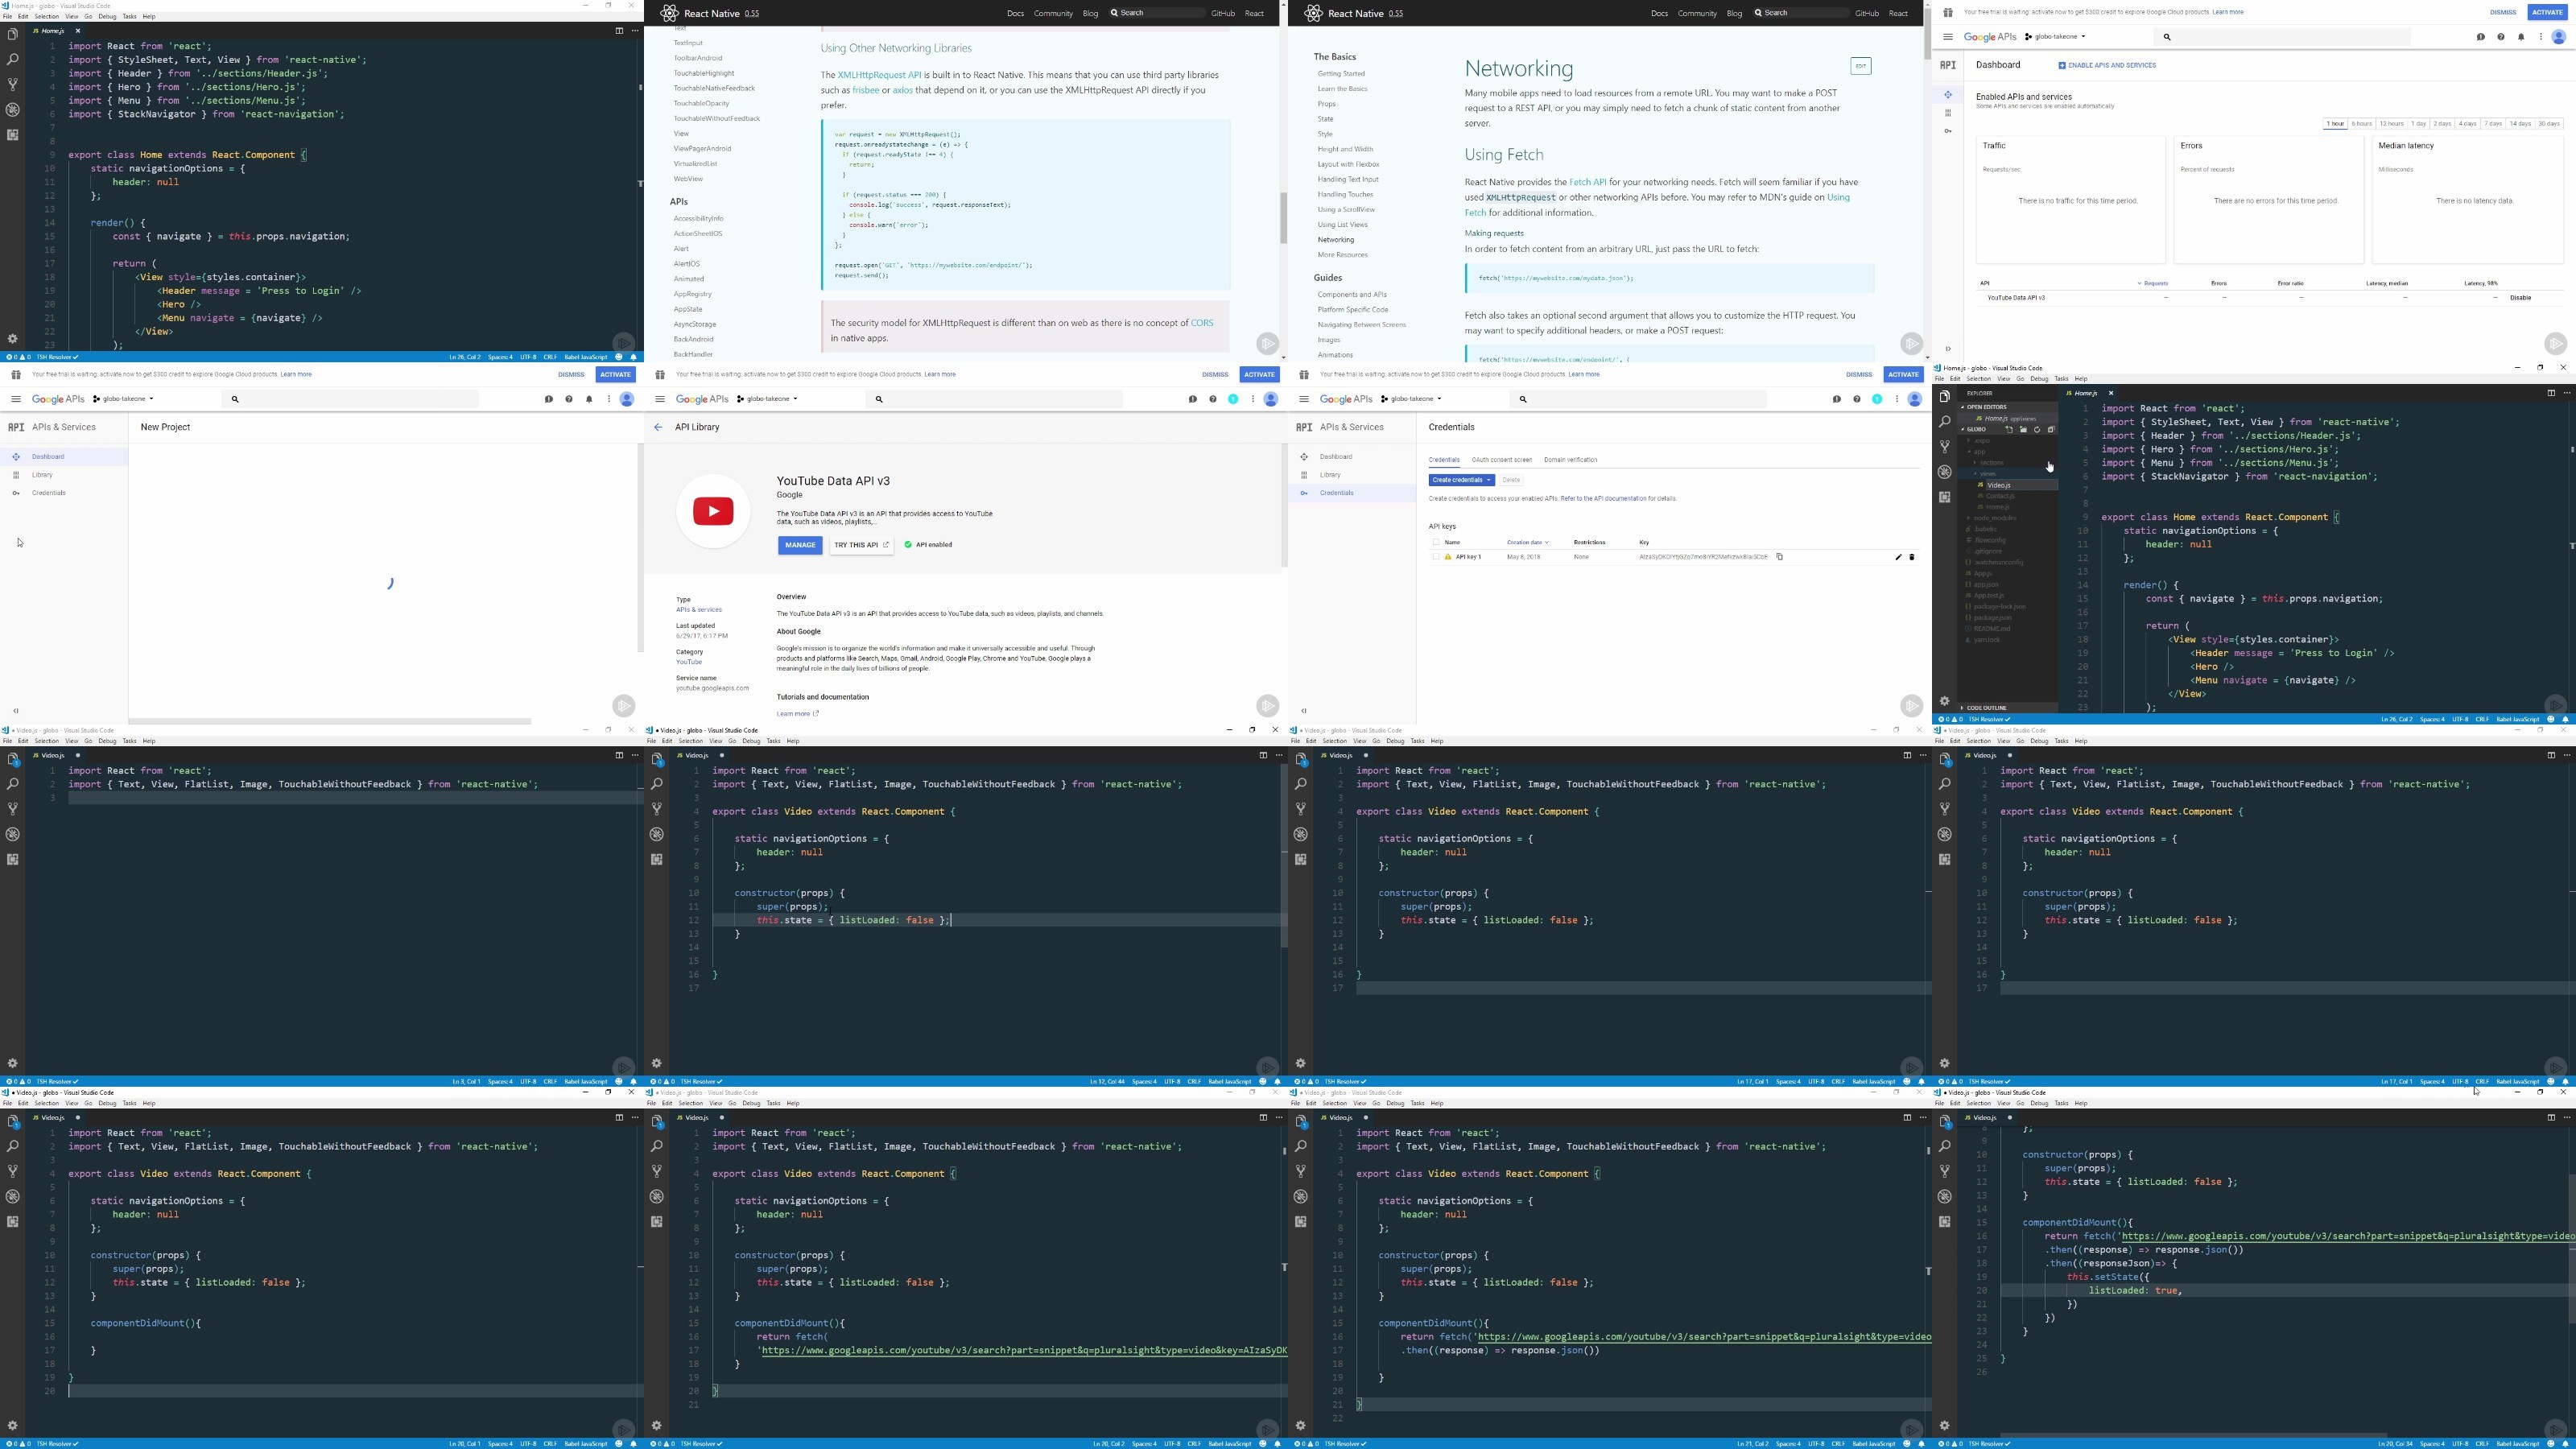Screen dimensions: 2576x1449
Task: Switch to OAuth consent screen tab
Action: [x=1501, y=460]
